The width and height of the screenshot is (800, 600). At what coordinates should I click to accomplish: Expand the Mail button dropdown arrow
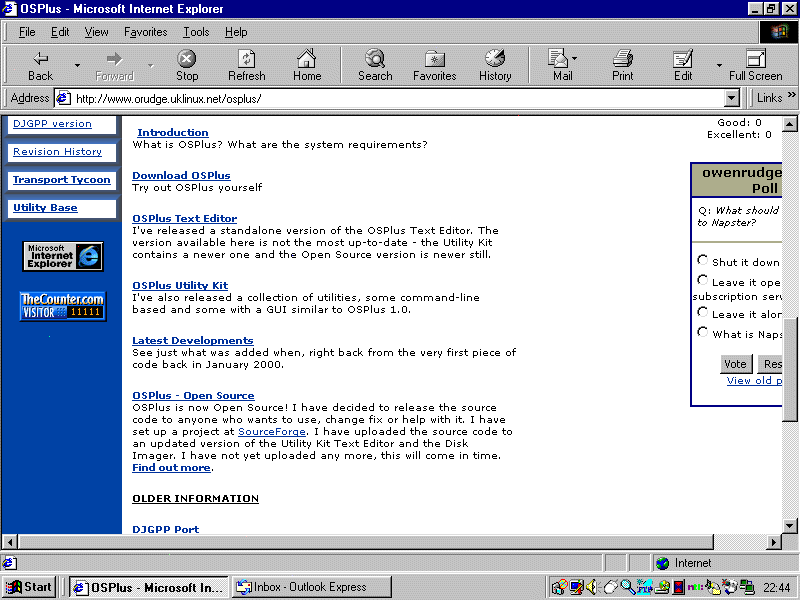(x=574, y=59)
